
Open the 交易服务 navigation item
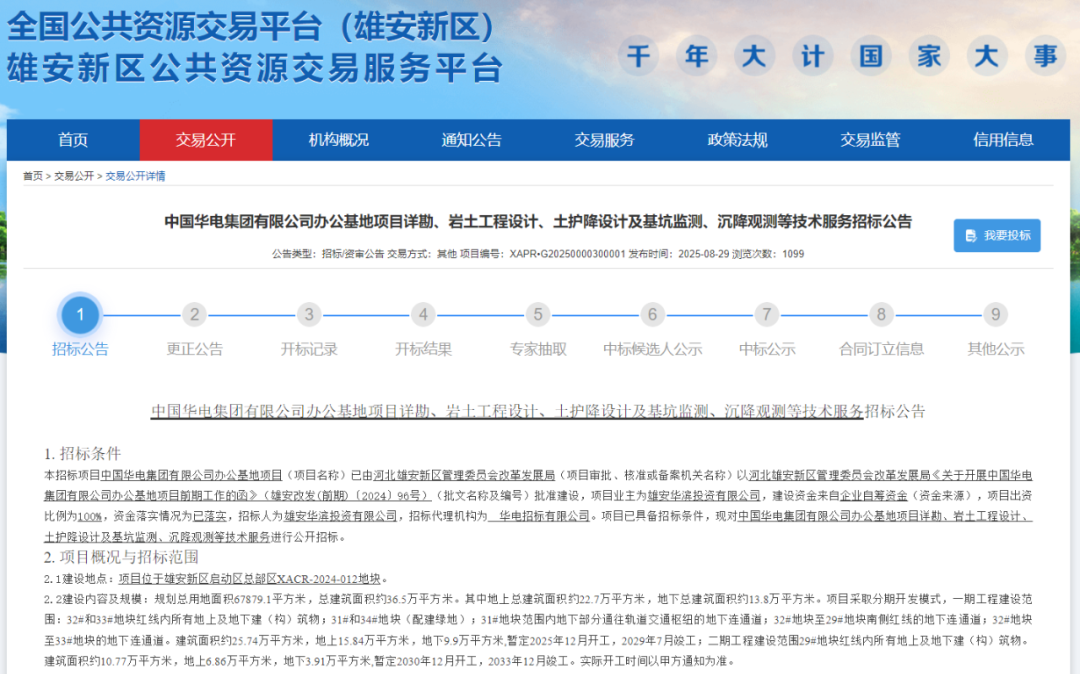pyautogui.click(x=604, y=140)
